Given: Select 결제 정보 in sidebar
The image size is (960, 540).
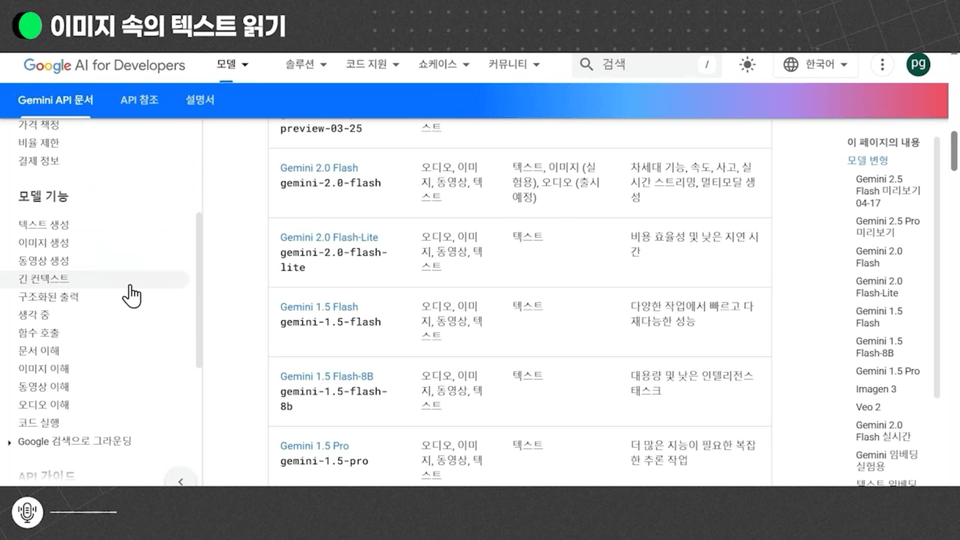Looking at the screenshot, I should point(39,161).
